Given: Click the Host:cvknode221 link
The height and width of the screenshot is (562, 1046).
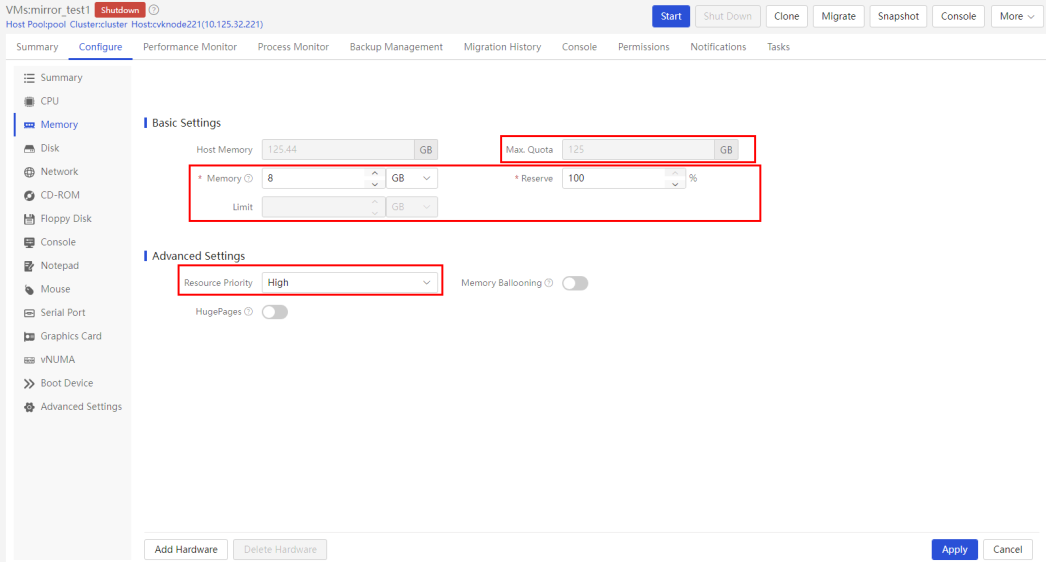Looking at the screenshot, I should click(197, 25).
